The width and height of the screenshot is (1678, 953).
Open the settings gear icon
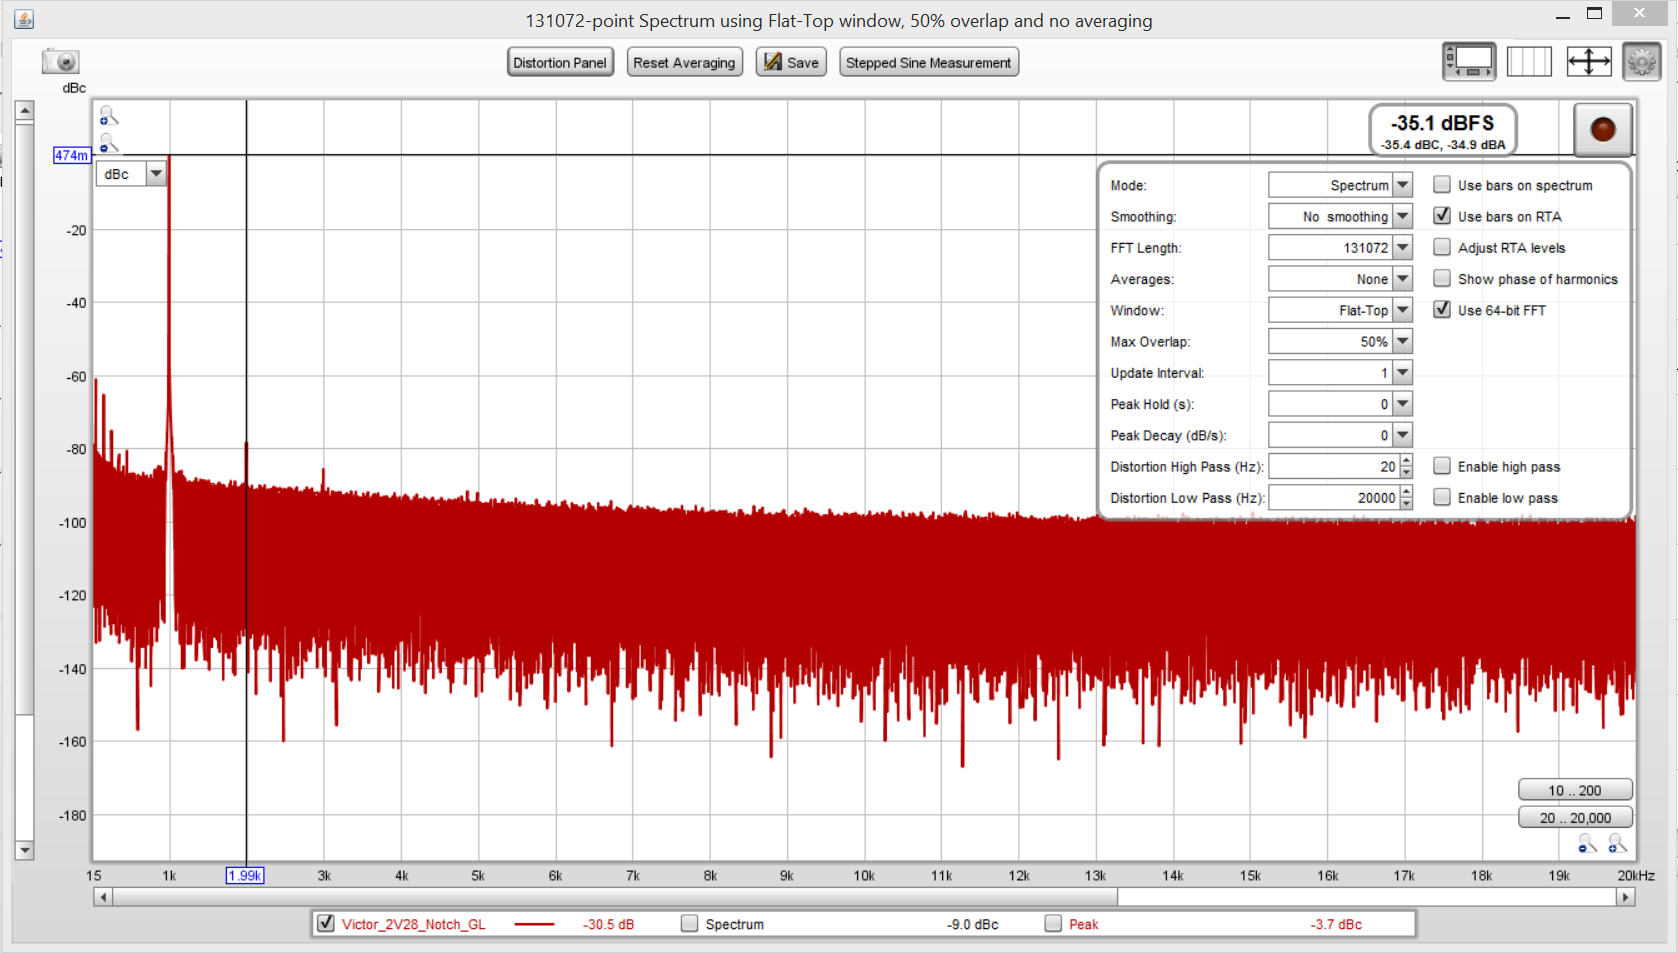pos(1641,62)
